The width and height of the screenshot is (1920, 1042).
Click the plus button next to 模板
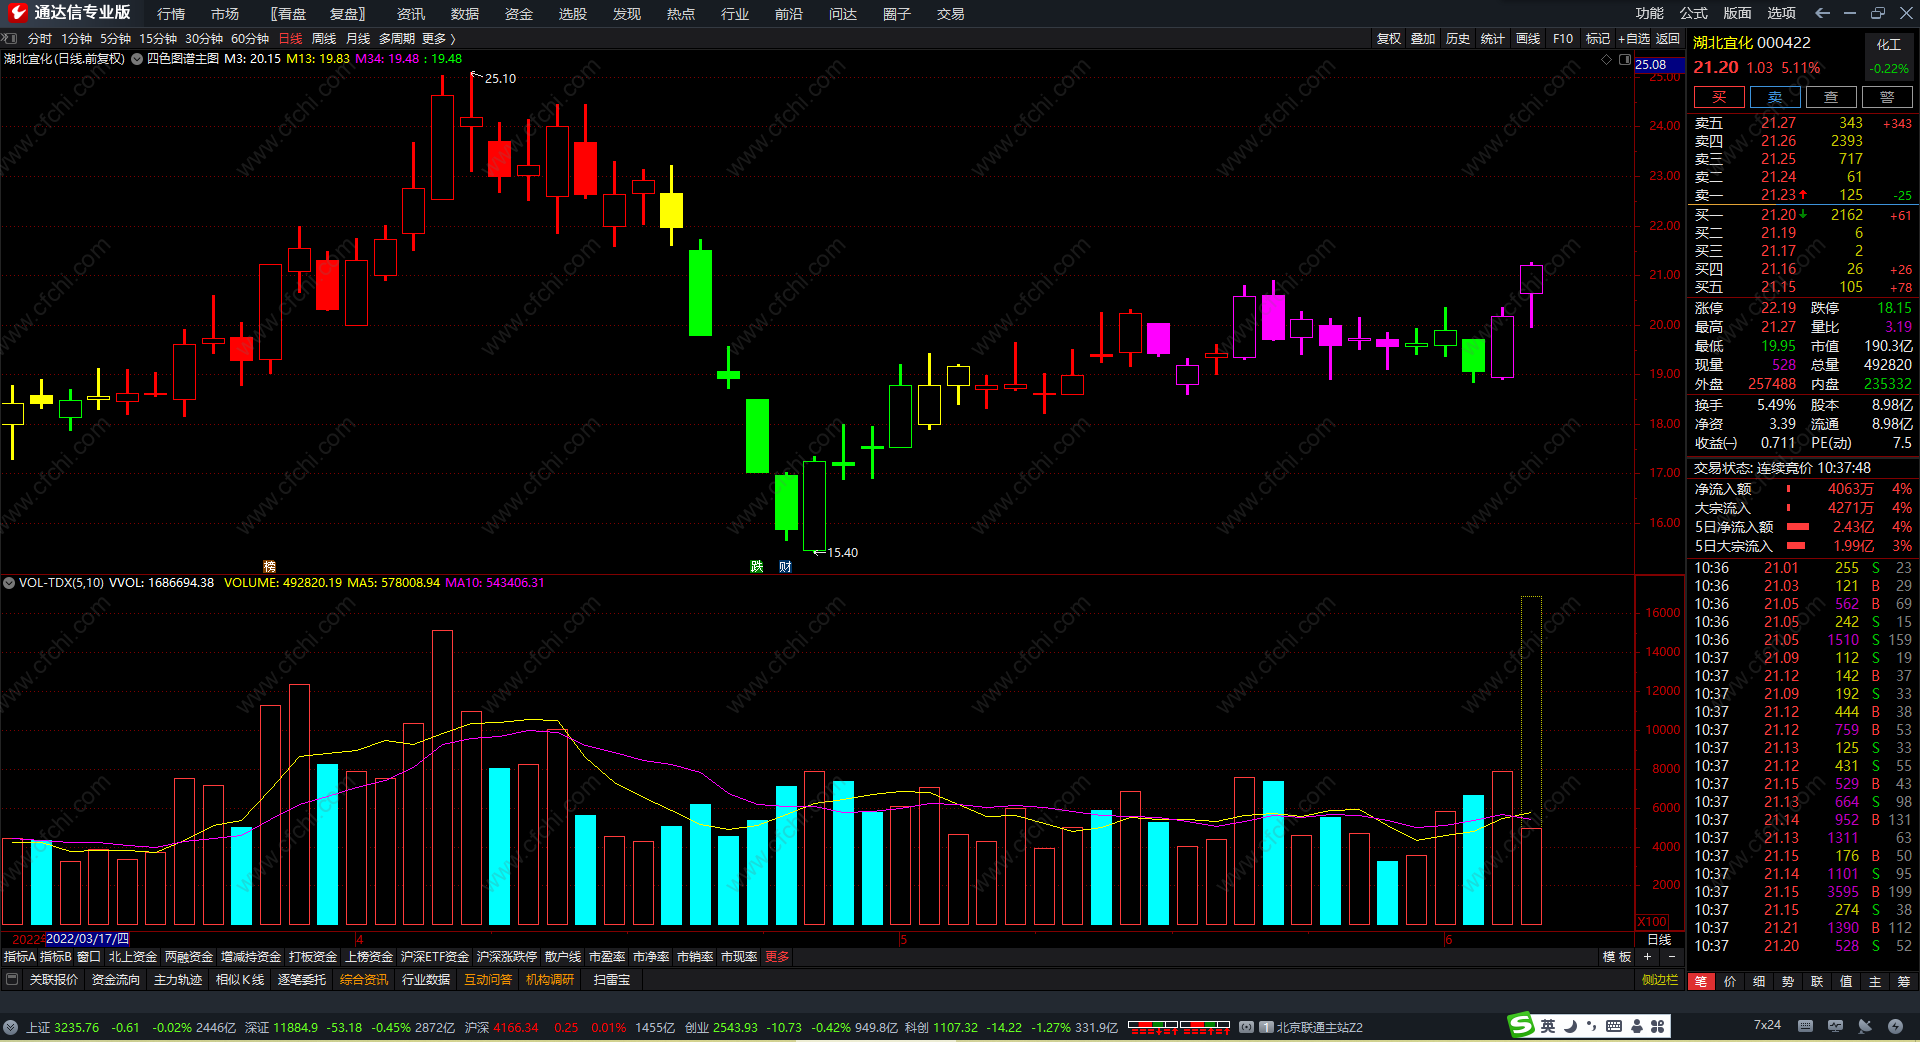[x=1648, y=957]
